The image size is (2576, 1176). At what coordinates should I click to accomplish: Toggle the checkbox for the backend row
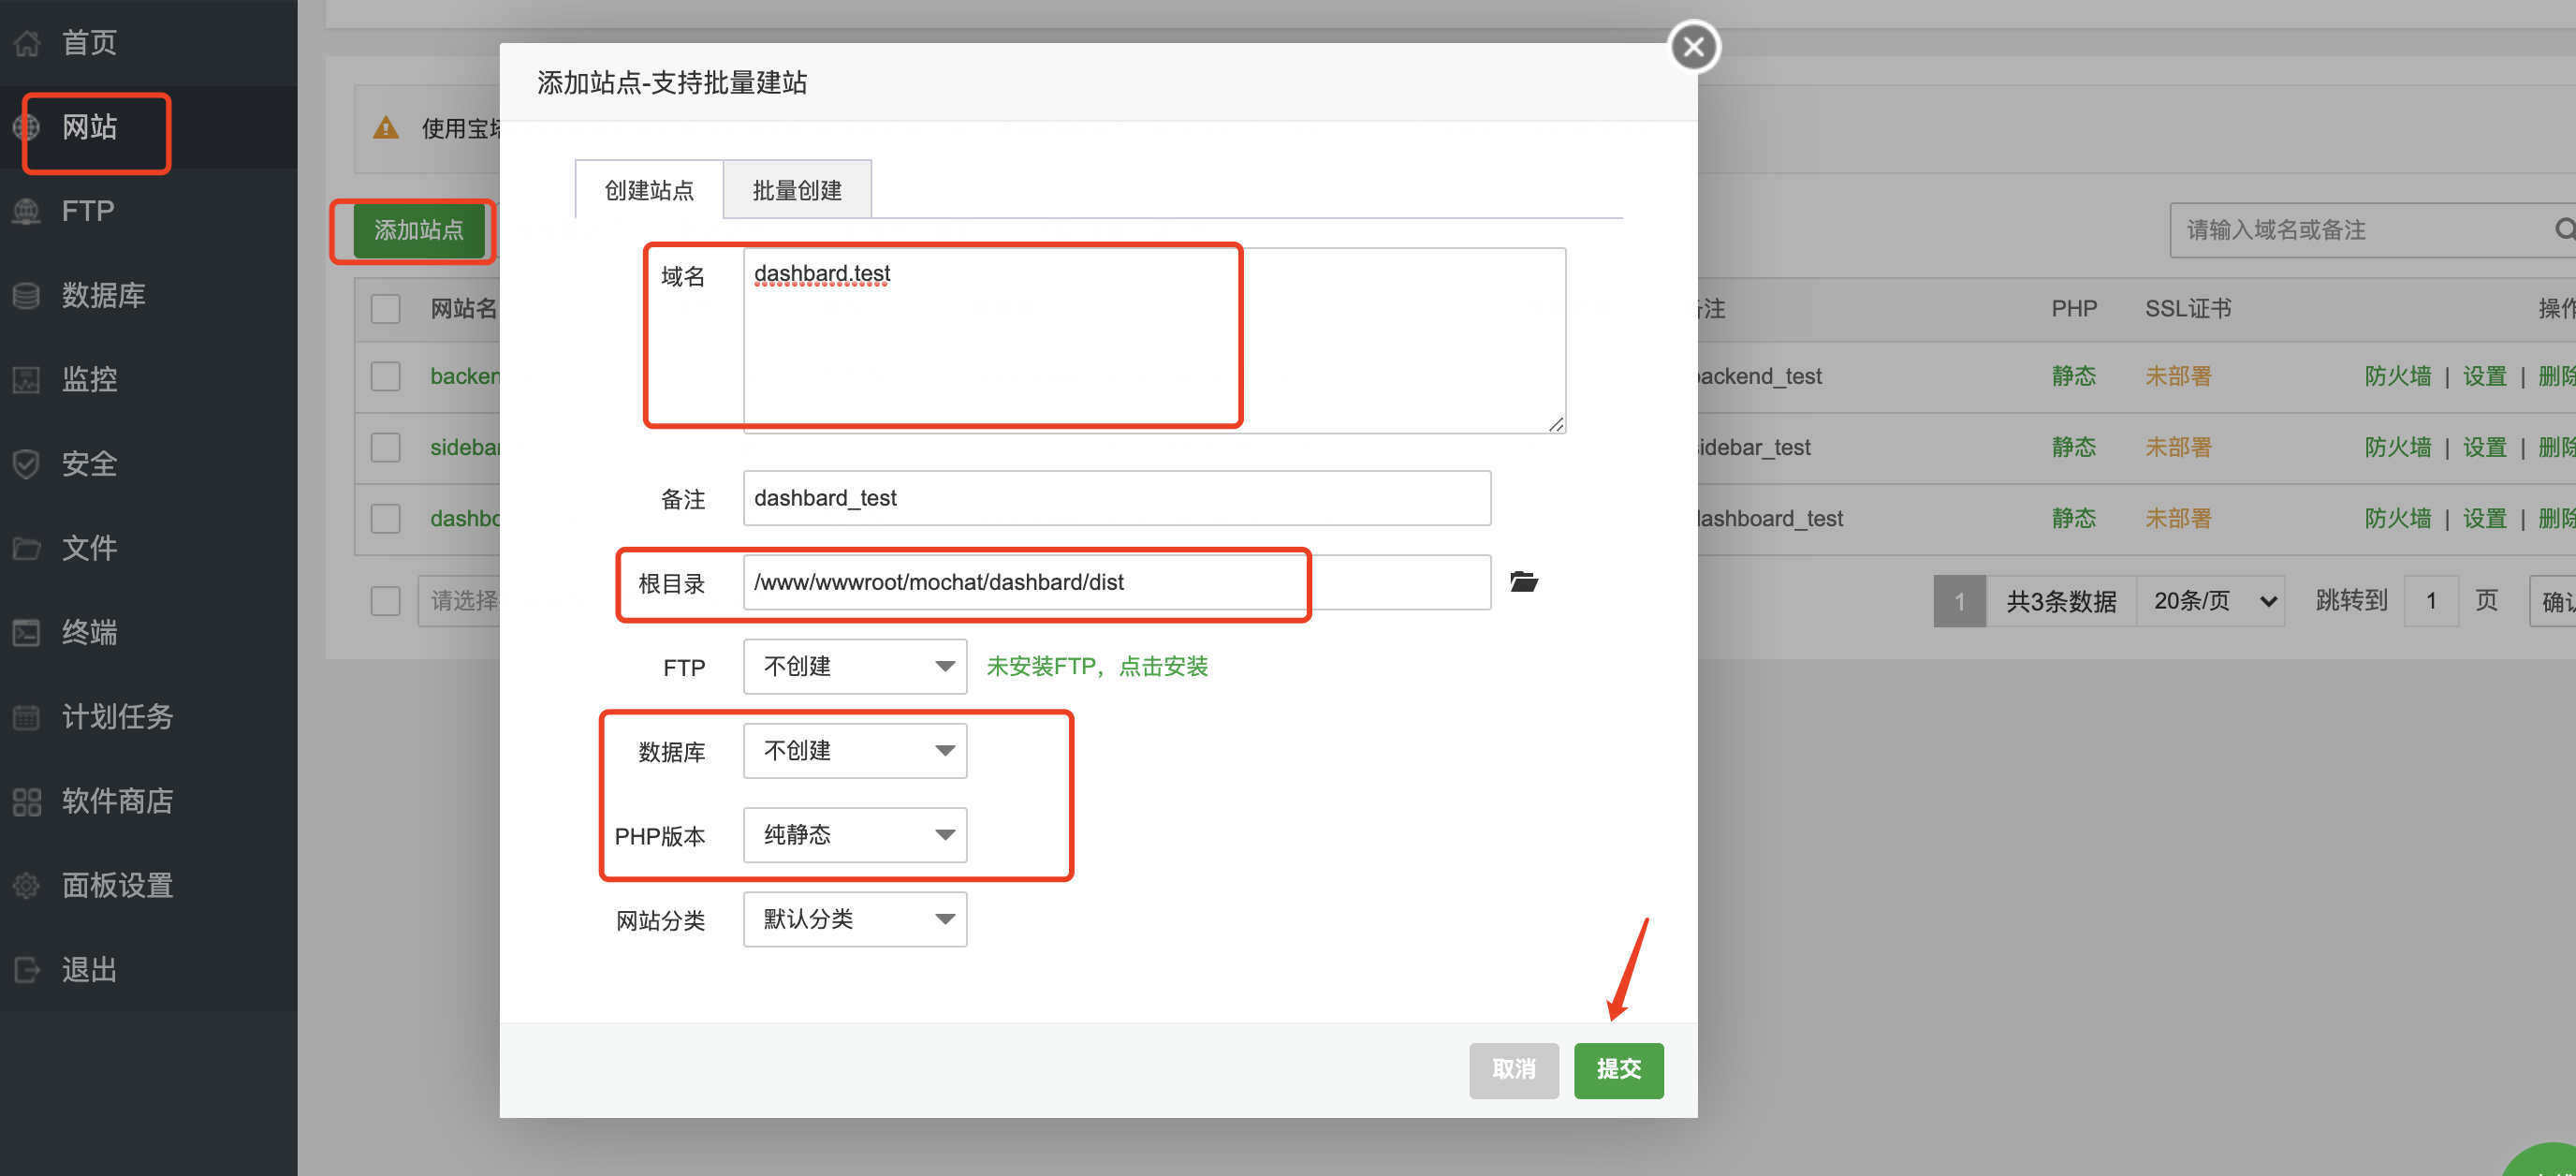coord(385,376)
